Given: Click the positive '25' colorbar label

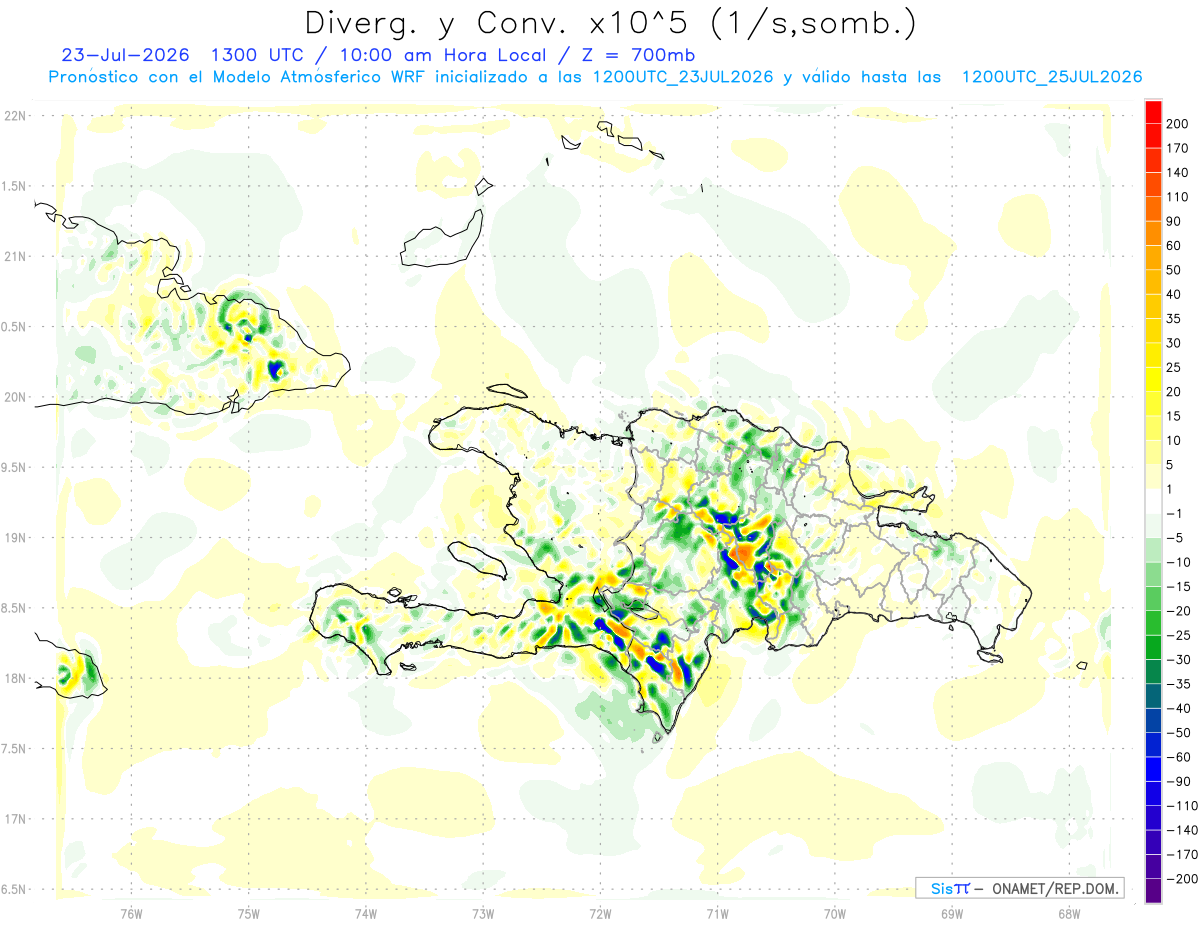Looking at the screenshot, I should 1176,367.
